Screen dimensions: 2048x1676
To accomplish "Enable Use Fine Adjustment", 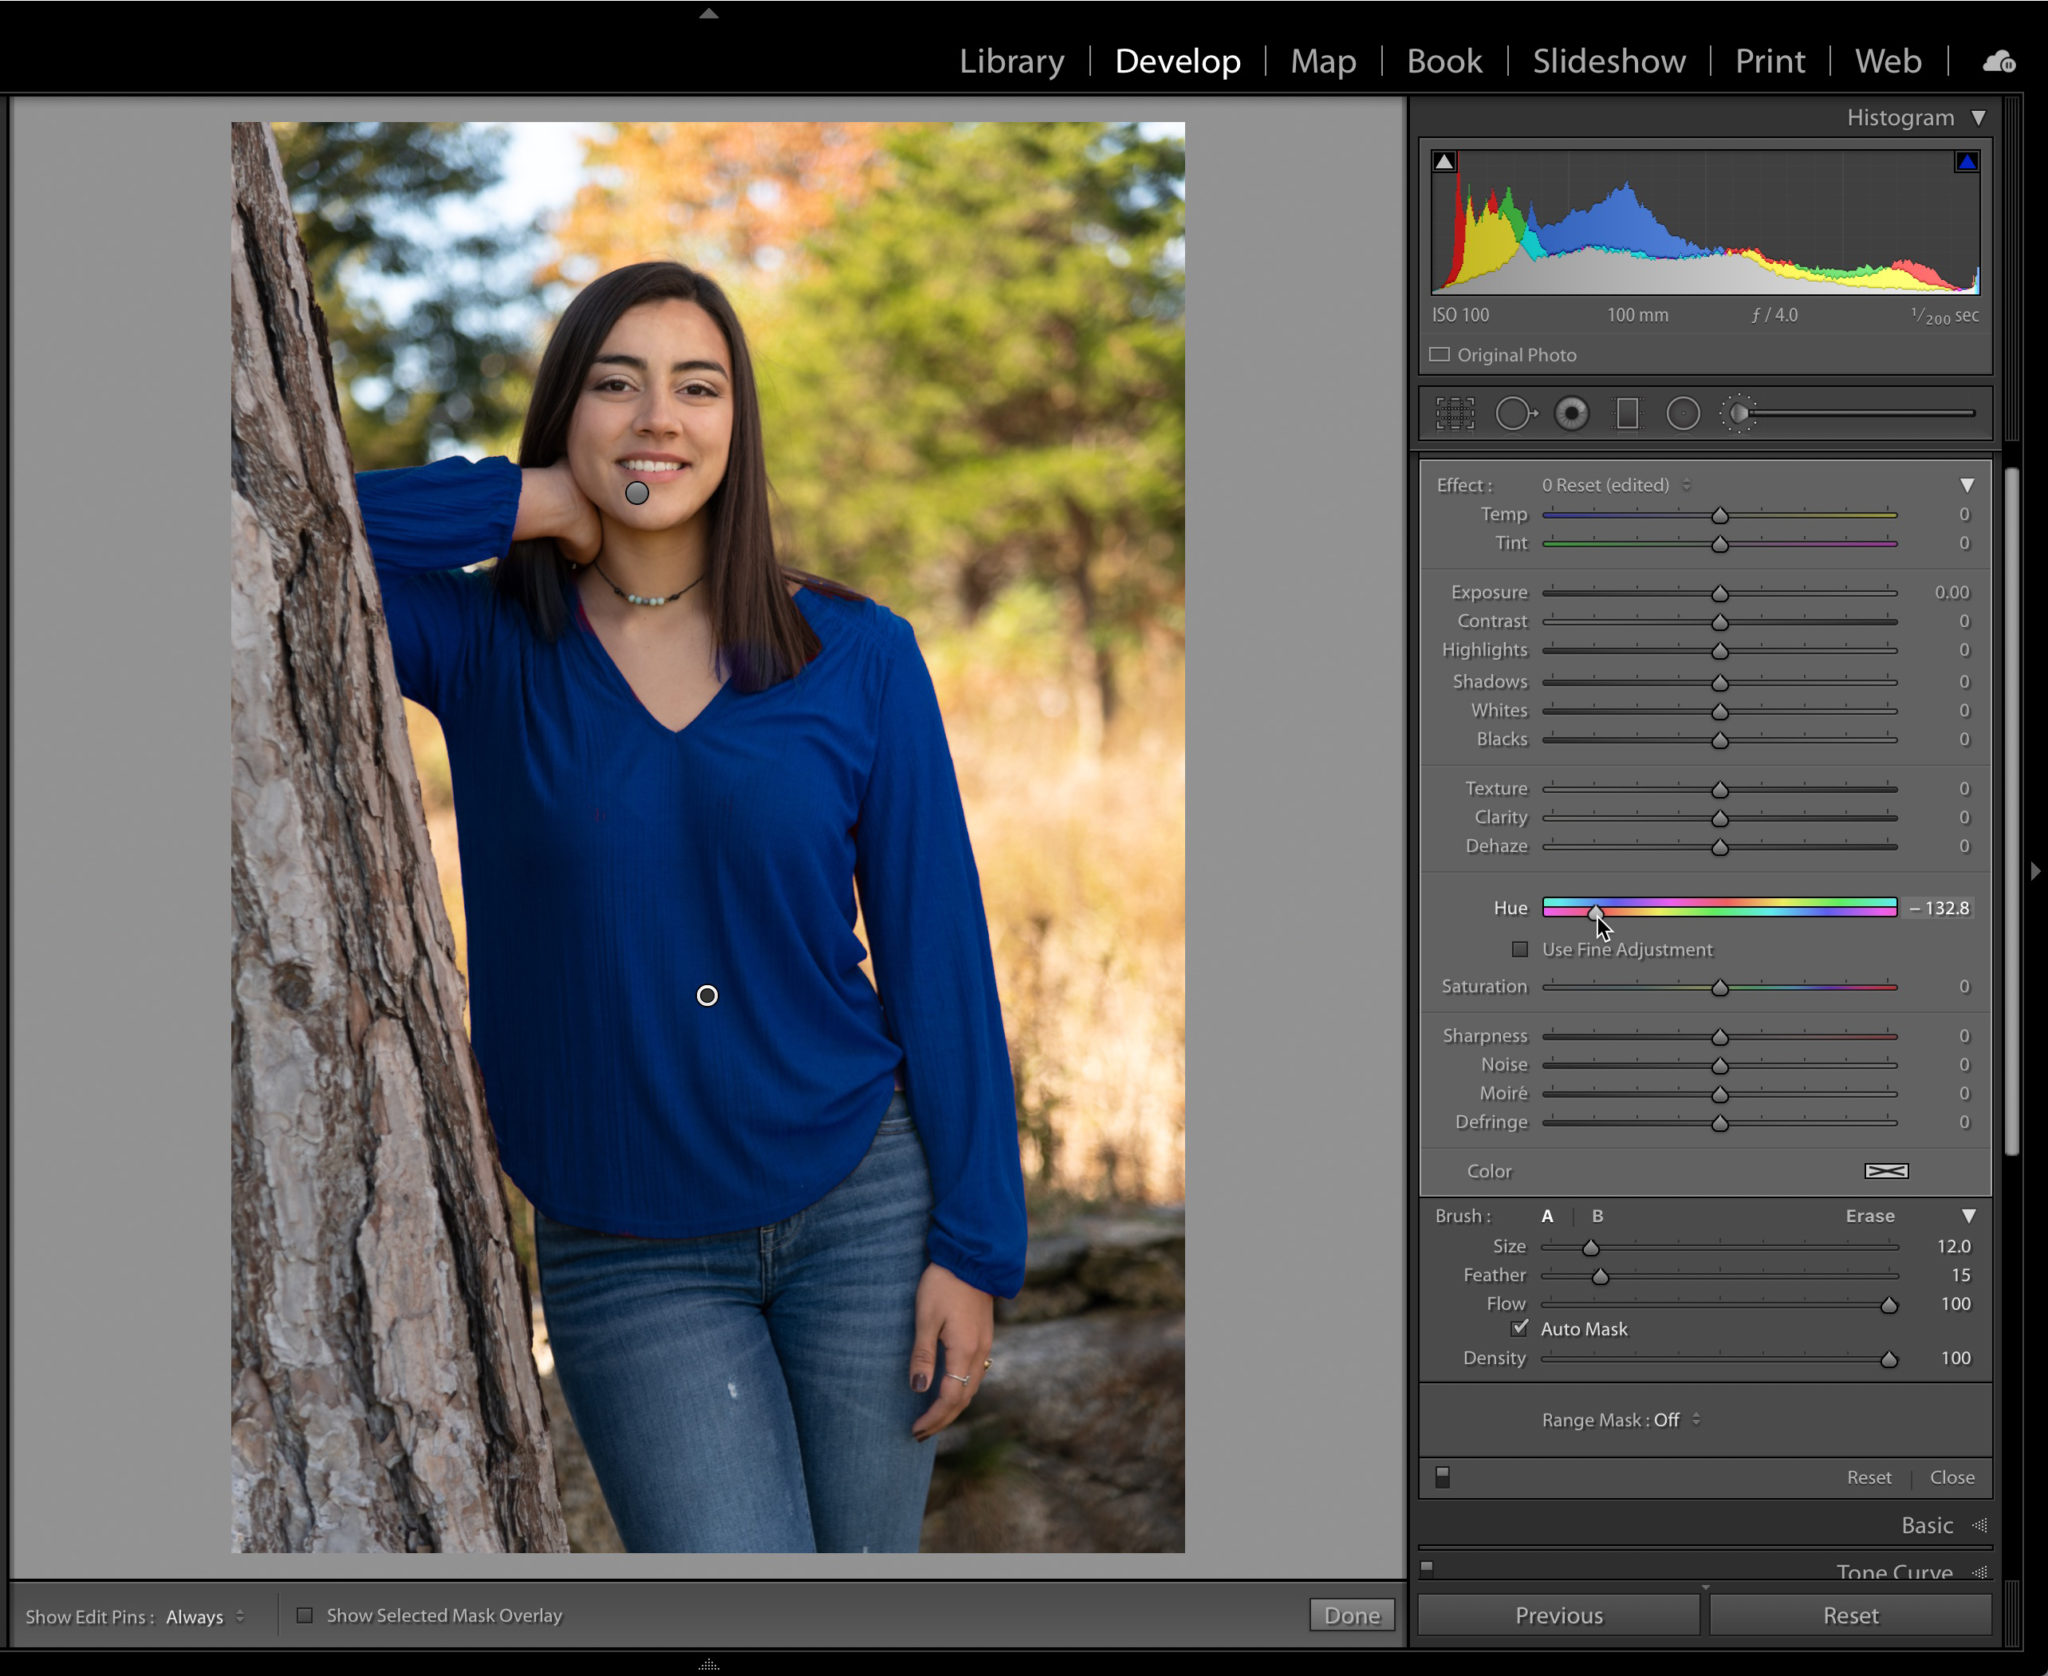I will pos(1522,949).
